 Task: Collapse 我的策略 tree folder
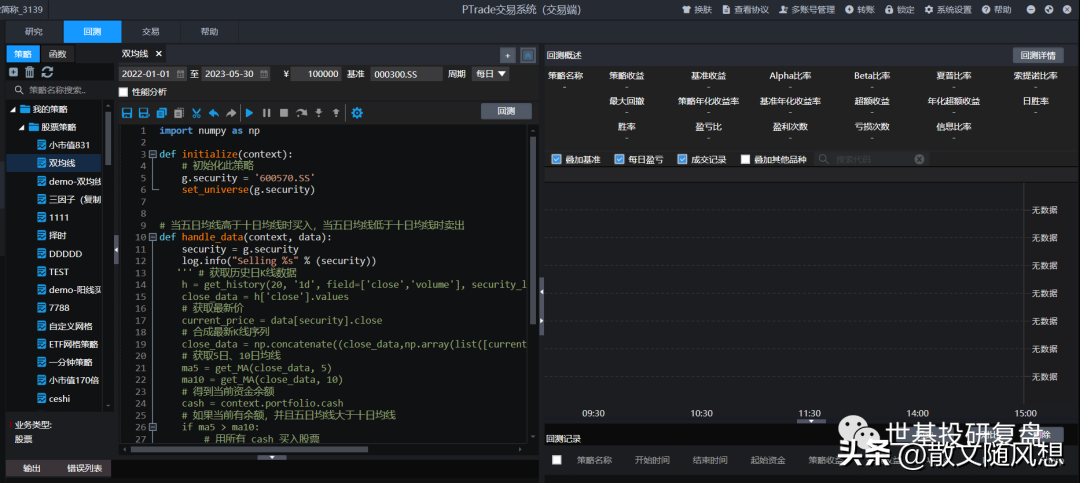click(12, 109)
